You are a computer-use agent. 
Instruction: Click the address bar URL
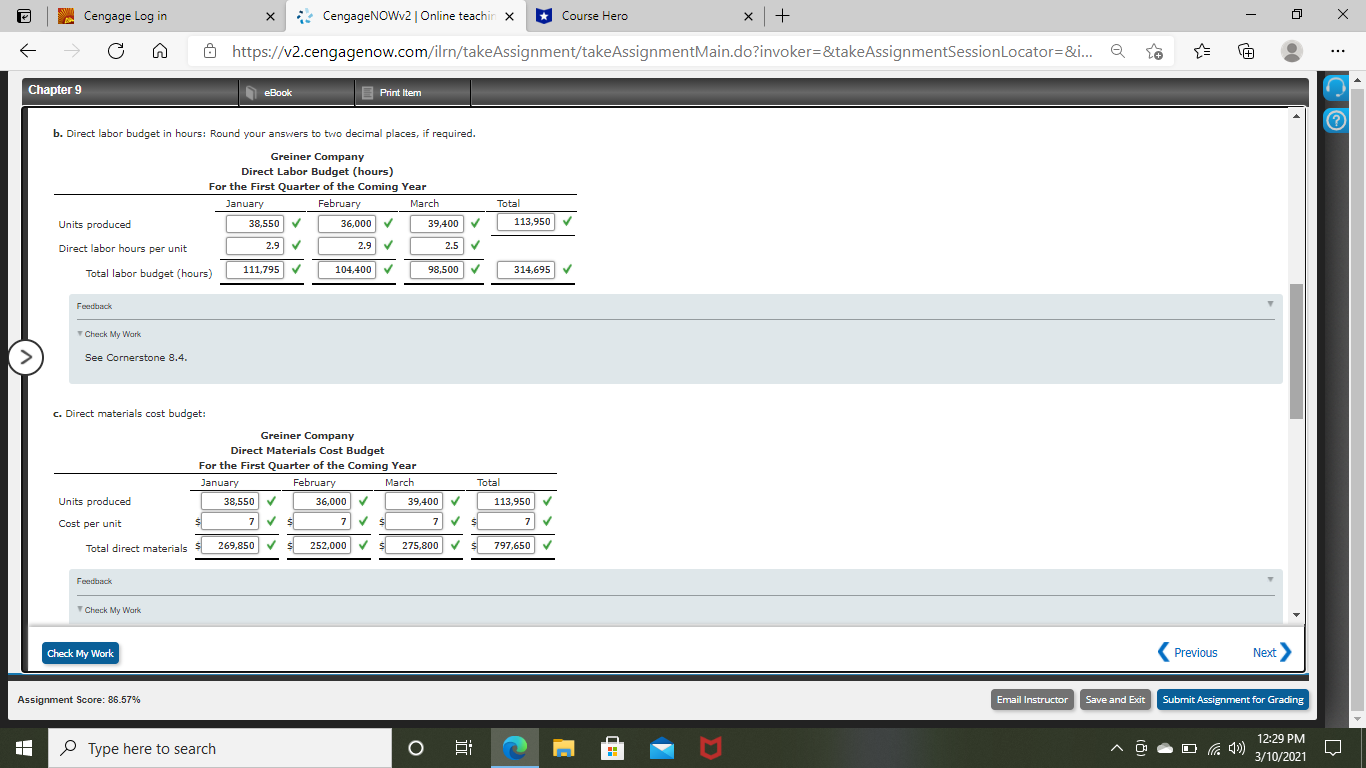(x=660, y=51)
